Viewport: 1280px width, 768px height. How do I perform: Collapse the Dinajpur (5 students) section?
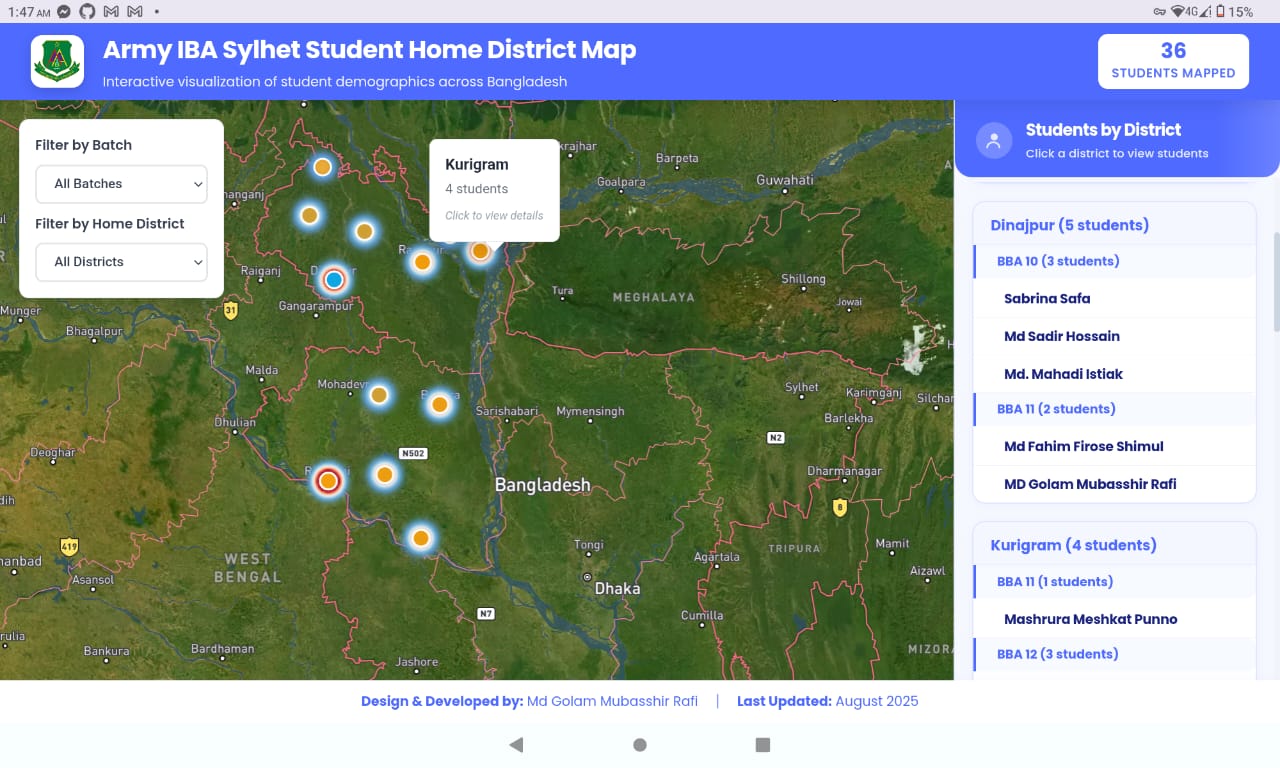[x=1069, y=225]
